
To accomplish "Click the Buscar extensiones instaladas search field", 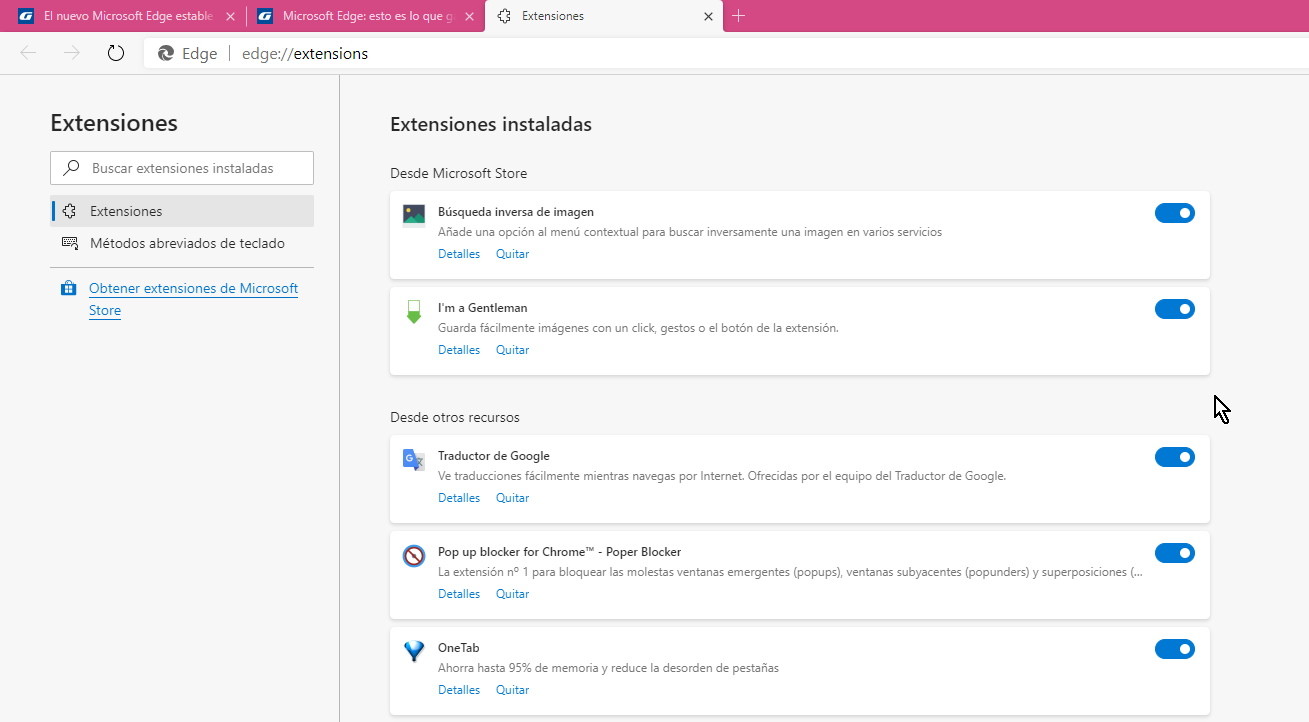I will coord(181,167).
